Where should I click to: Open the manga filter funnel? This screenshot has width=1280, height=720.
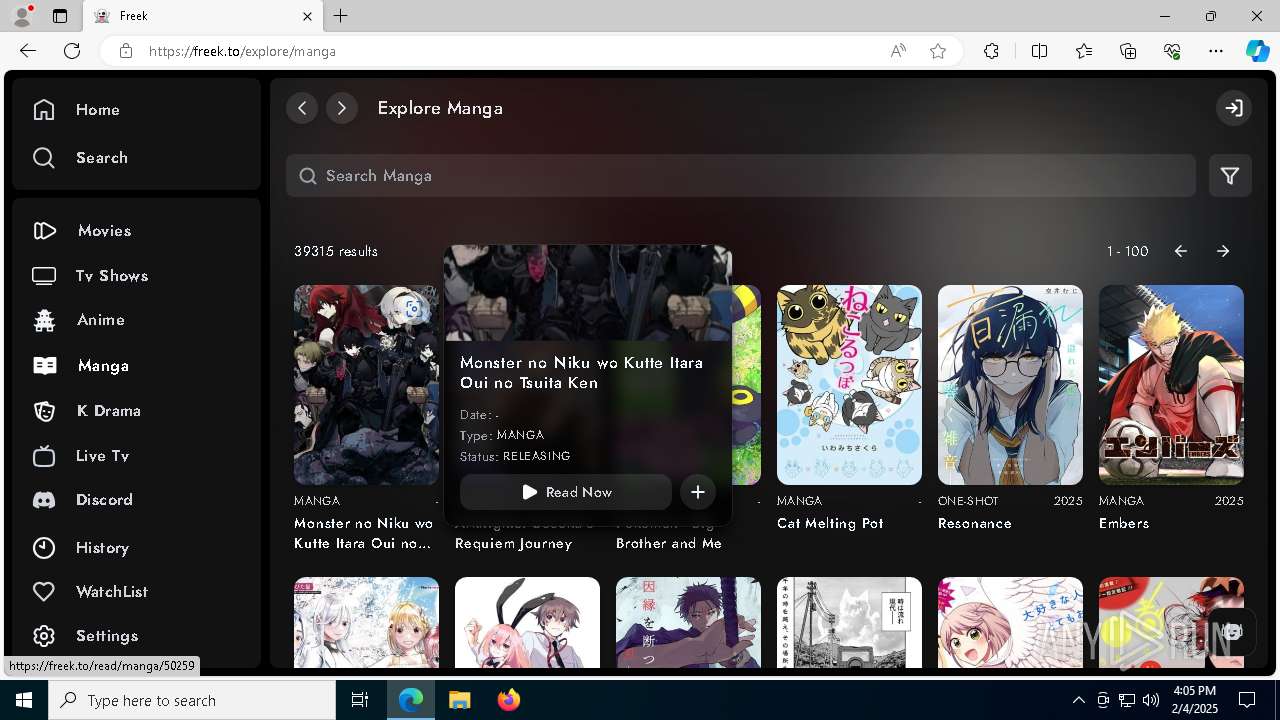(1230, 176)
